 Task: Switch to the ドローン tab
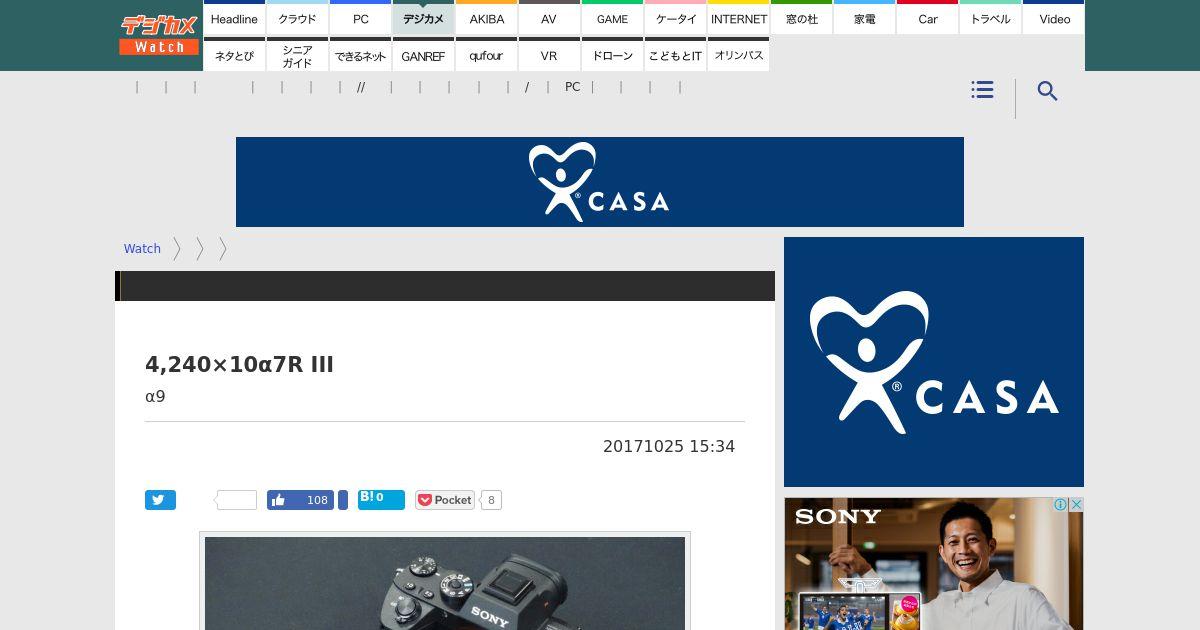612,55
